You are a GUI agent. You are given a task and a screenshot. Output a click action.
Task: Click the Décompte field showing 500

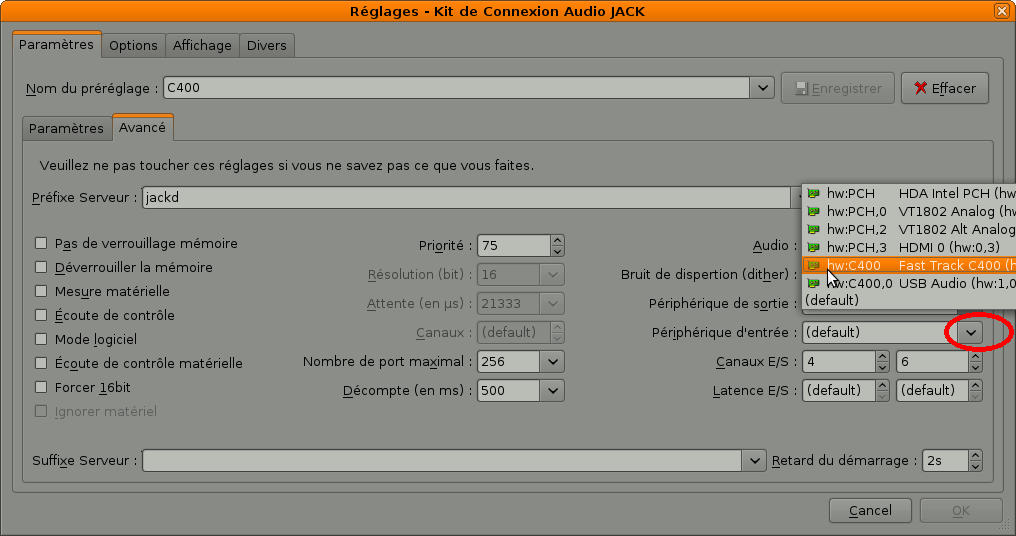(509, 391)
